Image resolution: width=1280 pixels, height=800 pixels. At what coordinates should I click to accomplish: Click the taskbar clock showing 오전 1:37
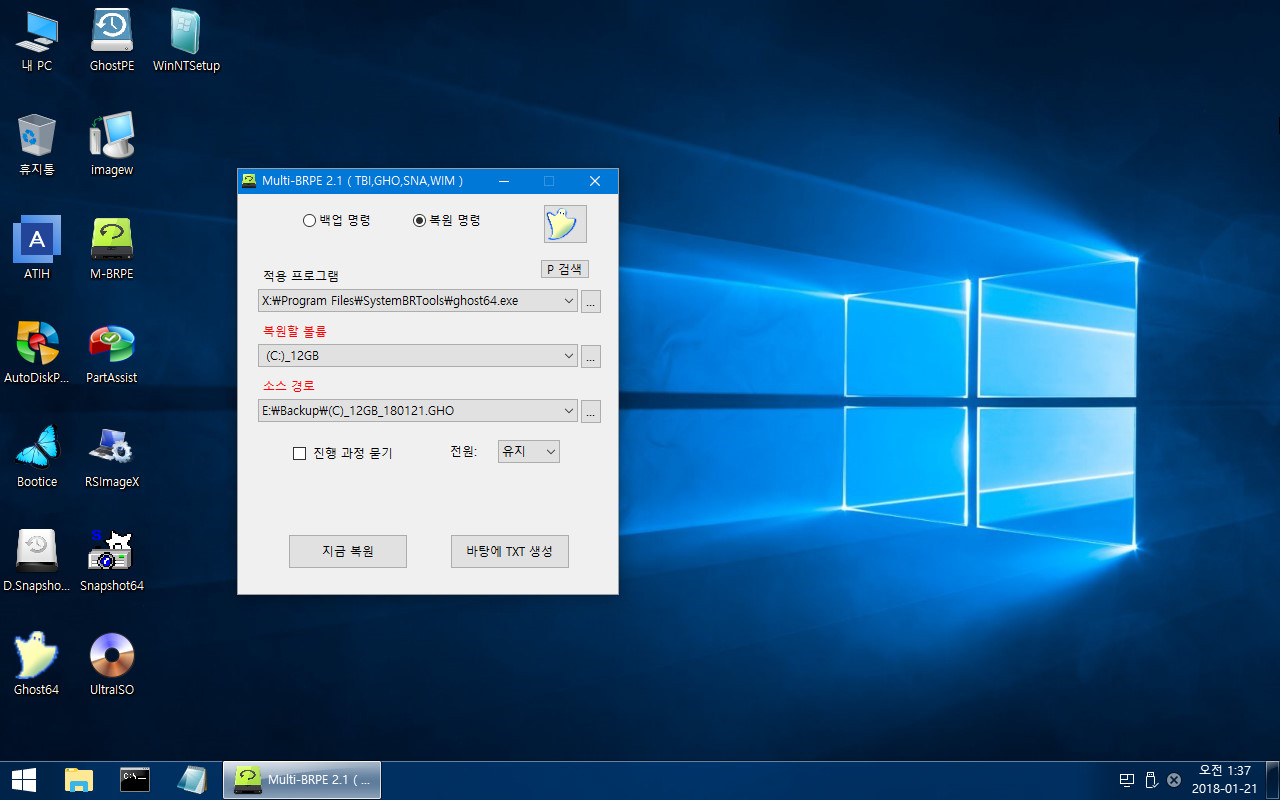tap(1224, 780)
